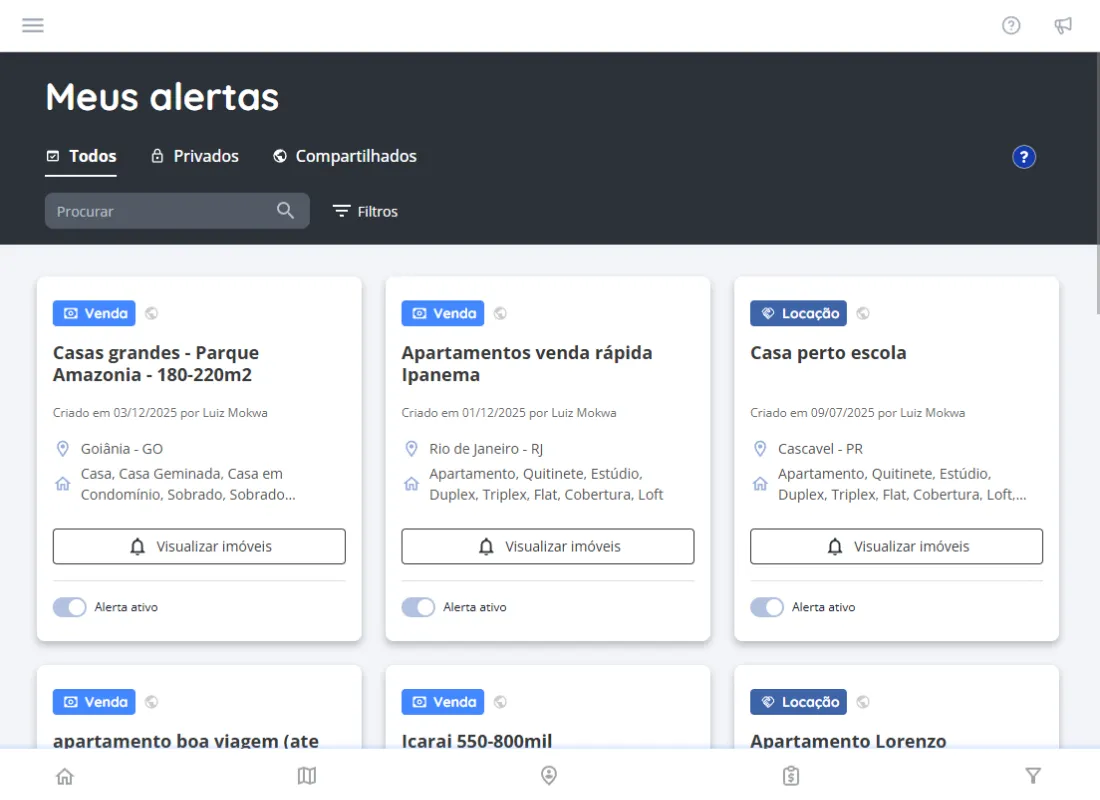Switch to Privados tab

tap(195, 156)
